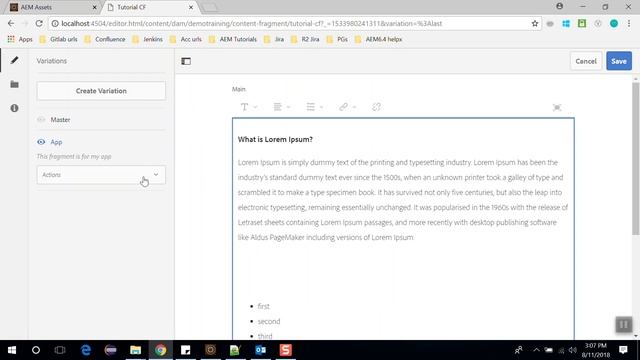Viewport: 640px width, 360px height.
Task: Close the Tutorial CF tab
Action: coord(191,7)
